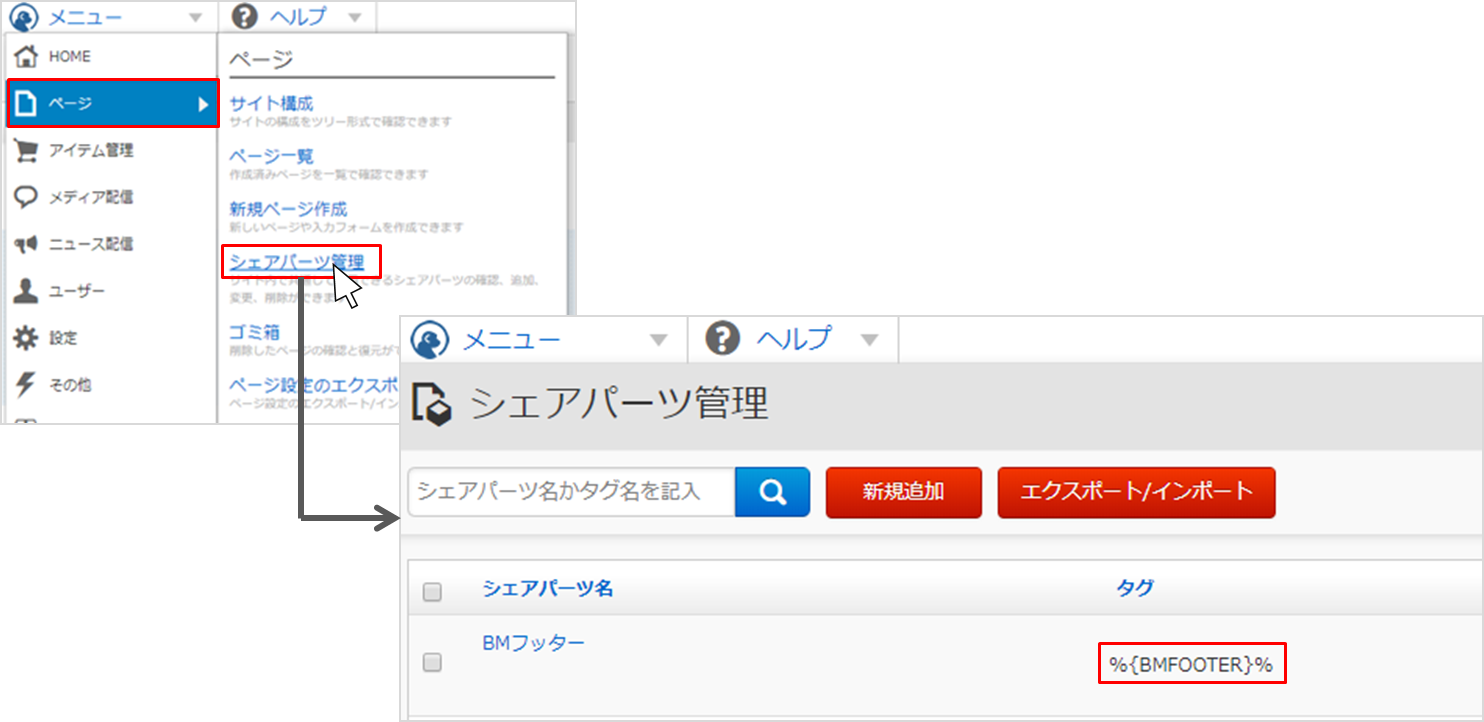Expand the ヘルプ dropdown arrow in share parts window

[x=869, y=340]
